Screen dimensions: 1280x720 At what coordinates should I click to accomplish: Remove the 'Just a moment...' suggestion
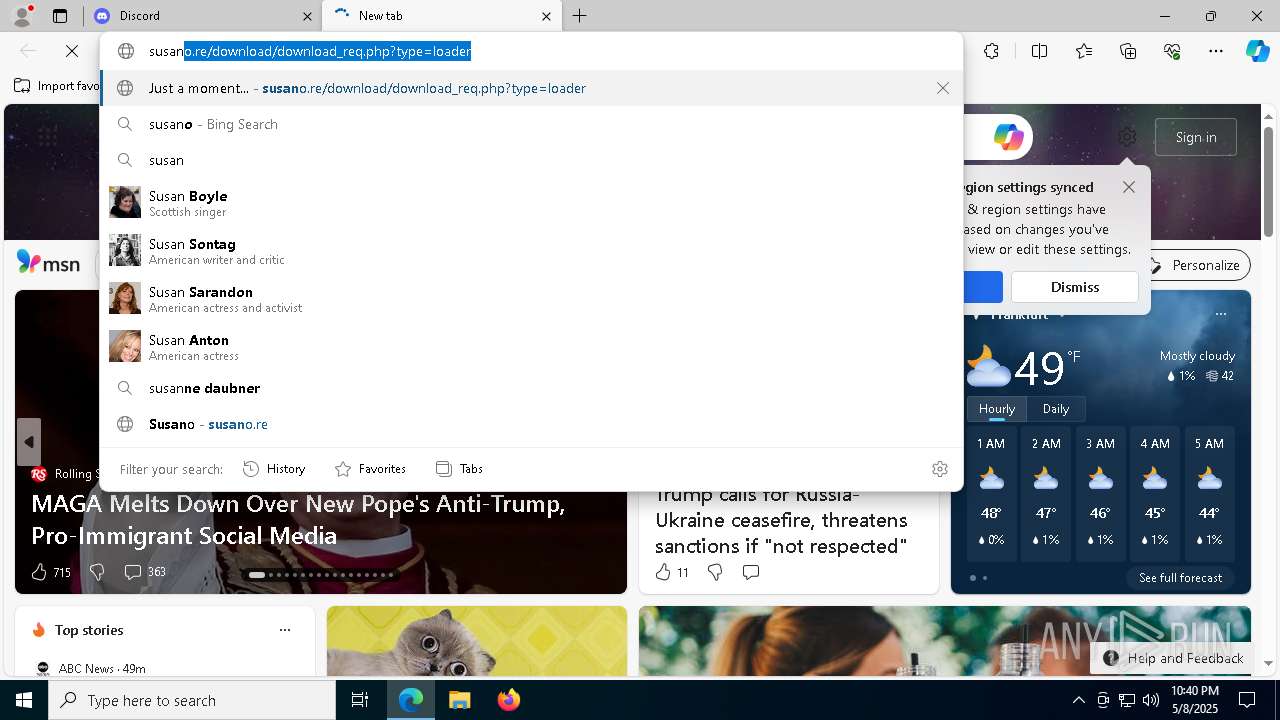(x=943, y=88)
